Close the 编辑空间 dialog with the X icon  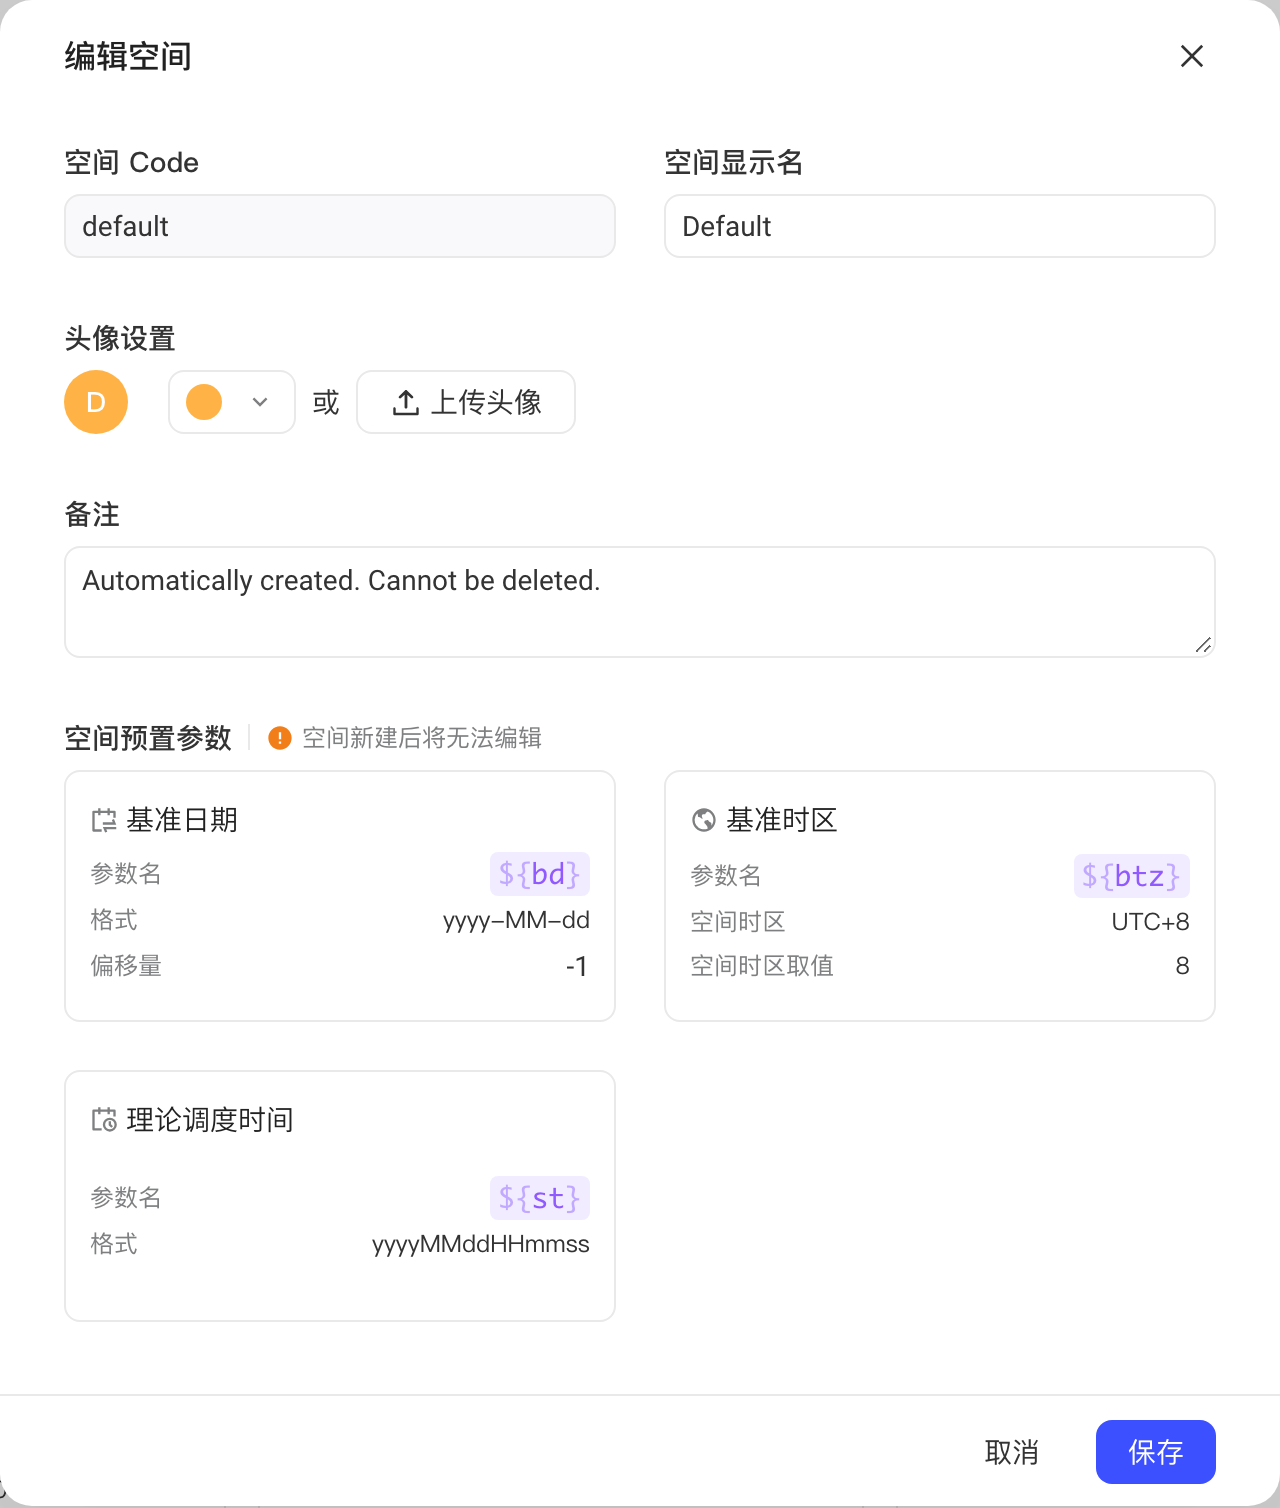[x=1191, y=56]
